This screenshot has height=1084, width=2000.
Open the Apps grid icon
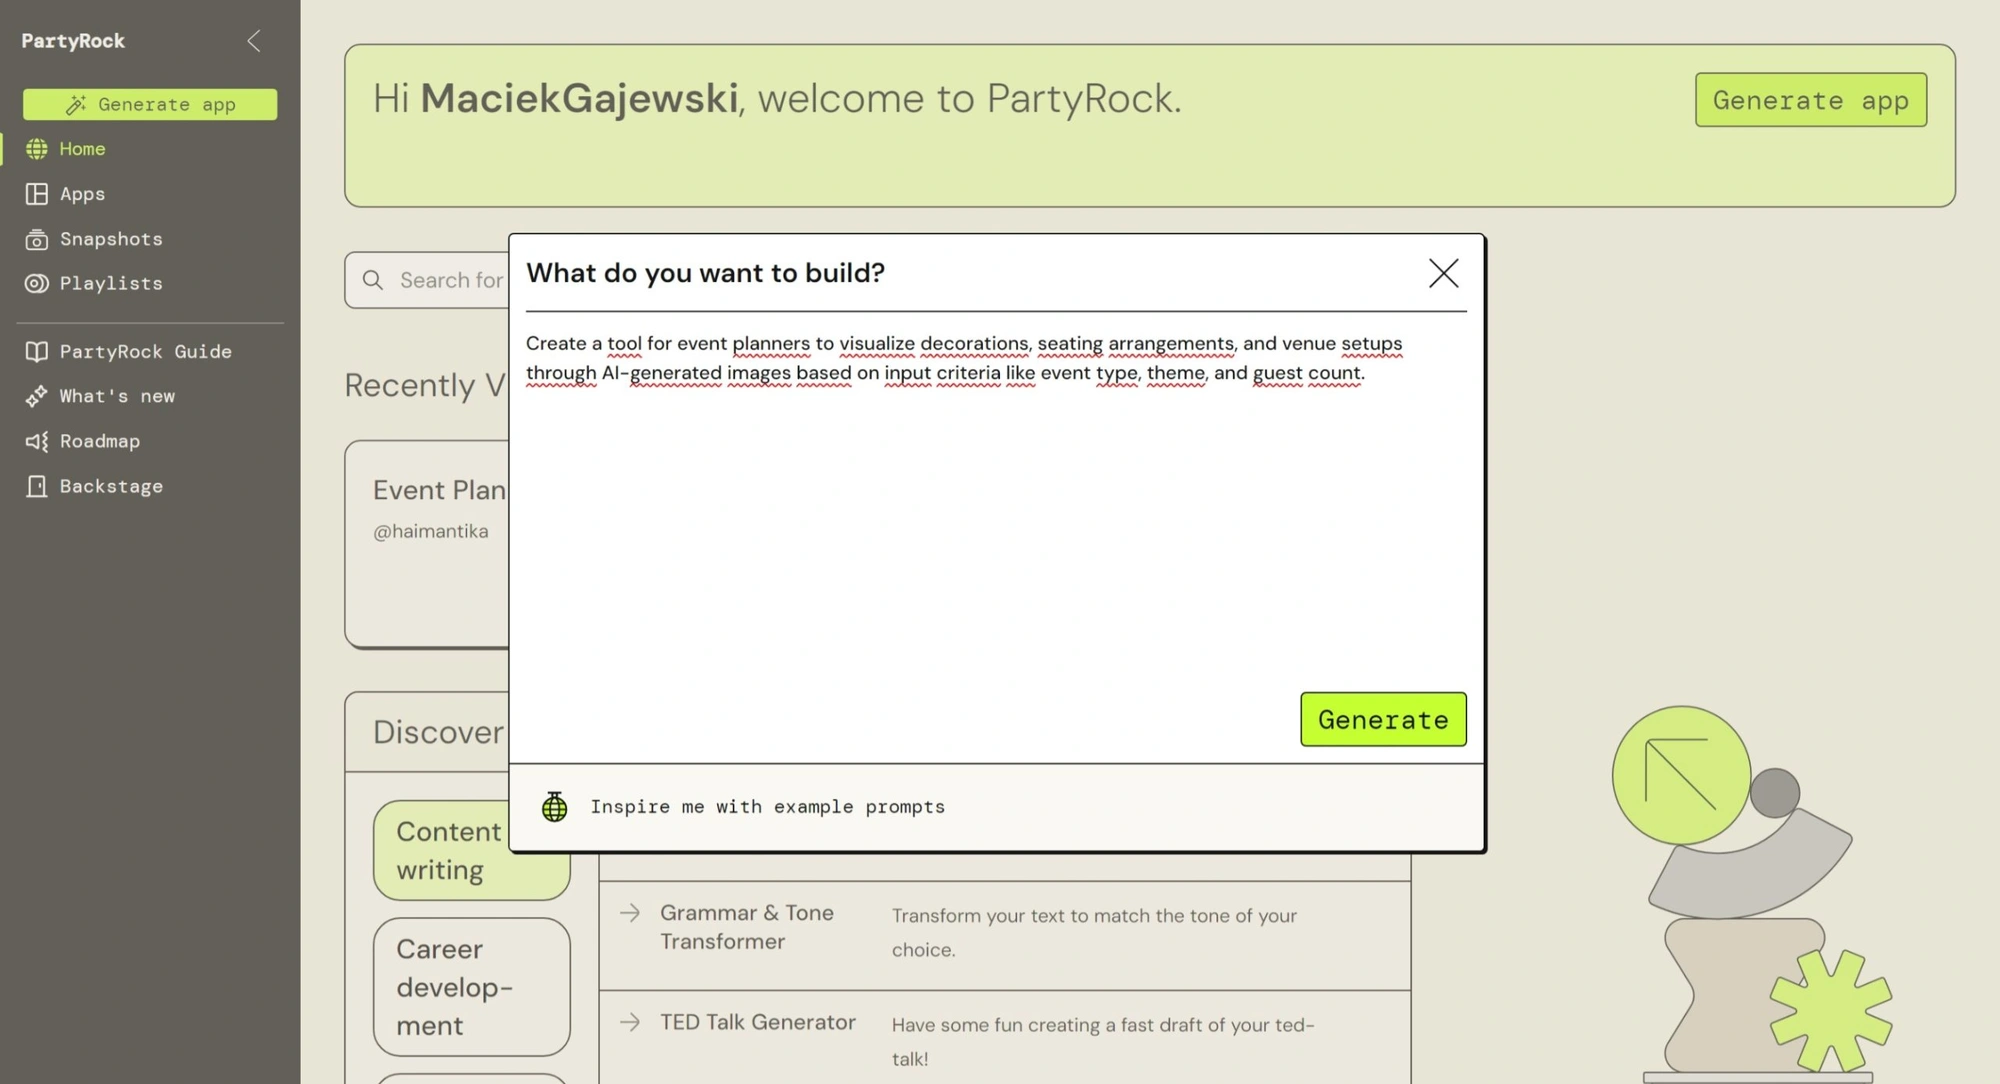coord(37,194)
